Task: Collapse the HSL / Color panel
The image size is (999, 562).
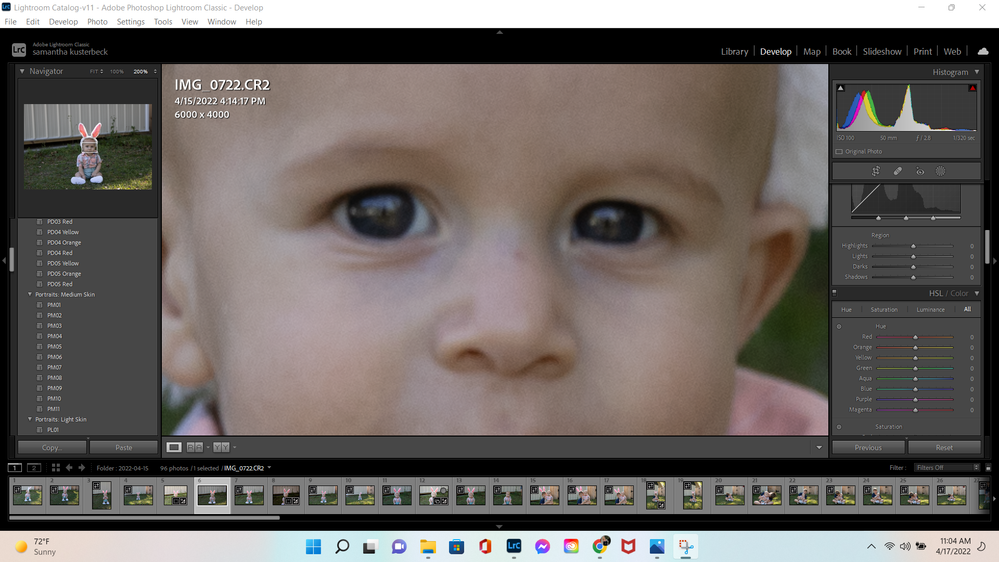Action: tap(977, 293)
